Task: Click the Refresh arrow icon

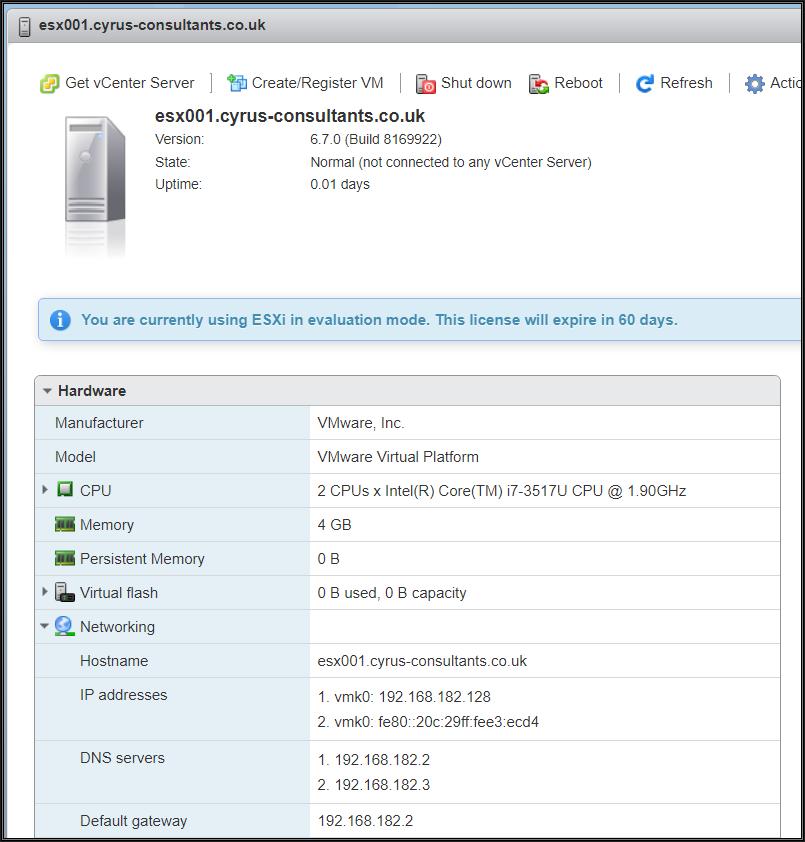Action: 645,84
